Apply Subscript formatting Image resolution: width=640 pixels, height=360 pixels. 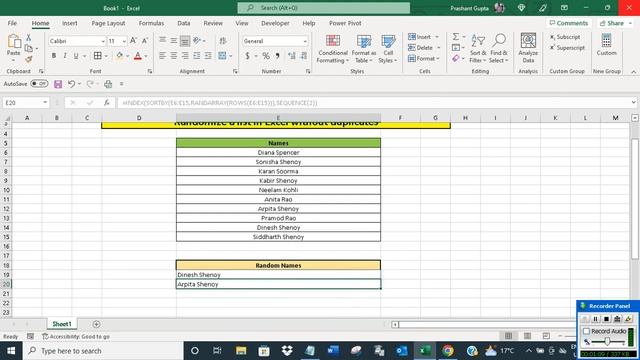pyautogui.click(x=564, y=37)
